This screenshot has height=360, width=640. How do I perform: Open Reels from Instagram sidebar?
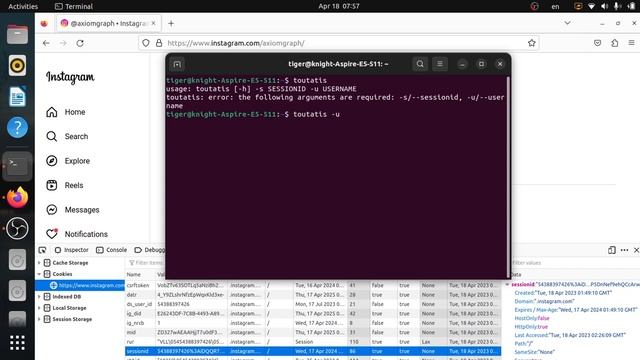pyautogui.click(x=64, y=185)
